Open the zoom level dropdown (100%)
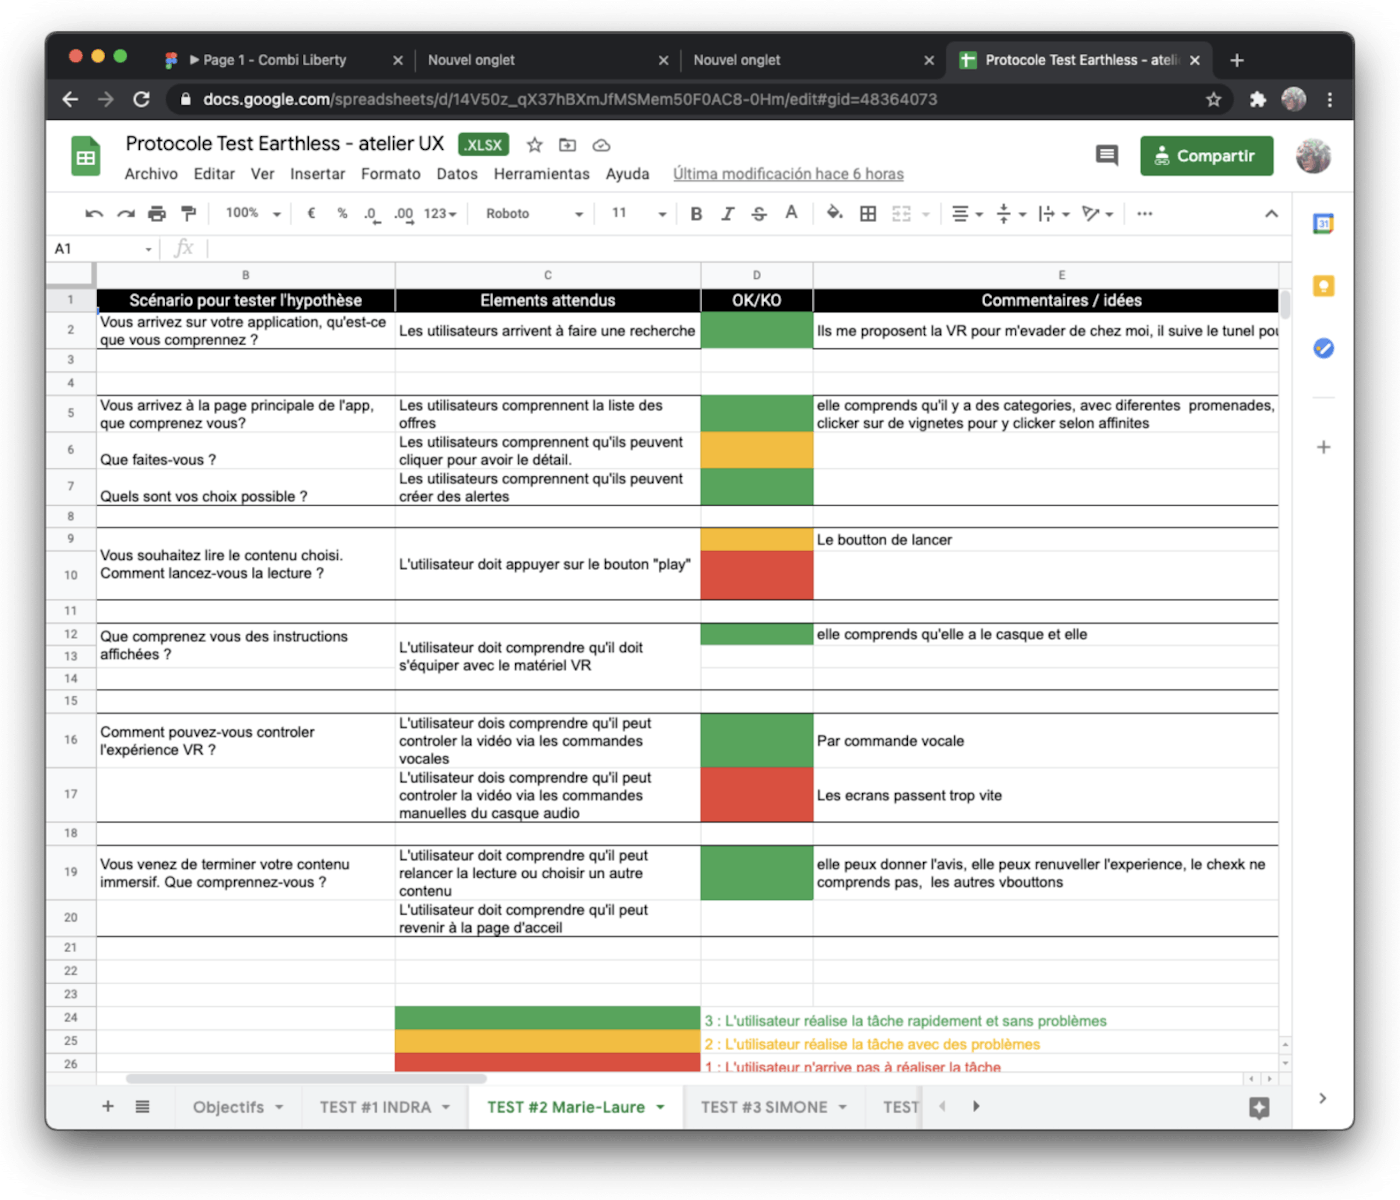The width and height of the screenshot is (1400, 1200). pos(253,214)
